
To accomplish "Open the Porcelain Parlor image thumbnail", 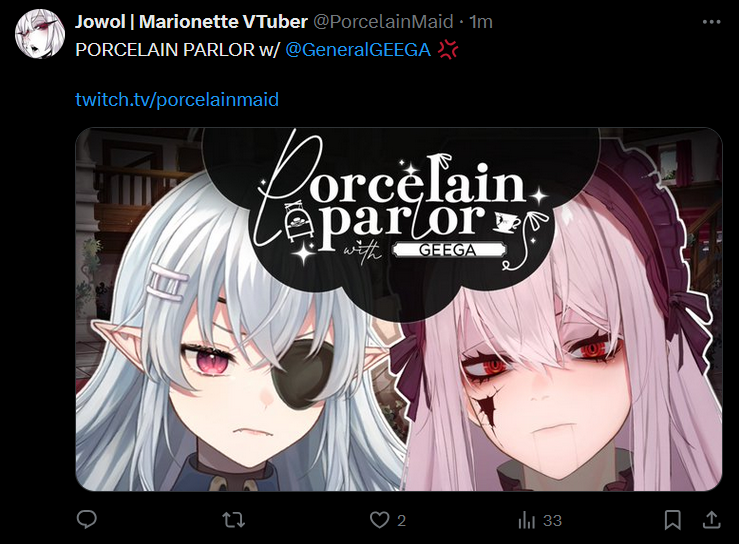I will point(399,309).
